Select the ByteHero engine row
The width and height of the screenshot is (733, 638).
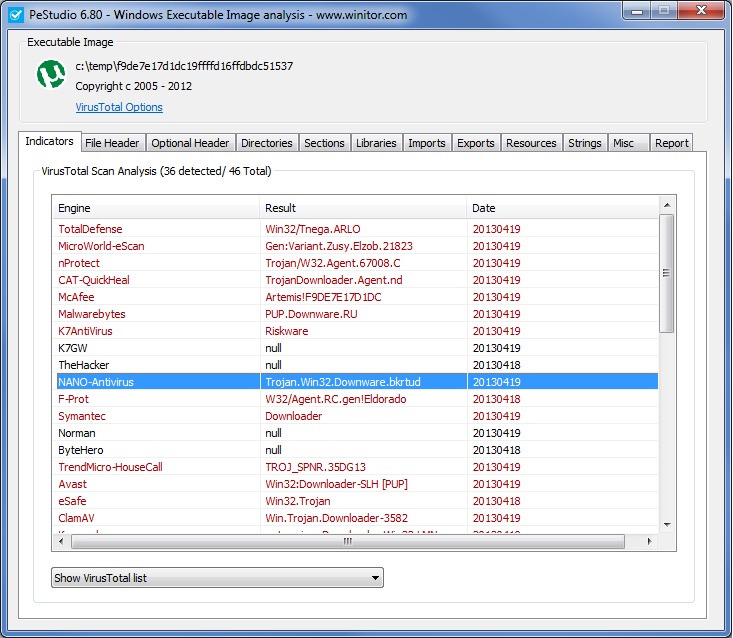point(355,450)
